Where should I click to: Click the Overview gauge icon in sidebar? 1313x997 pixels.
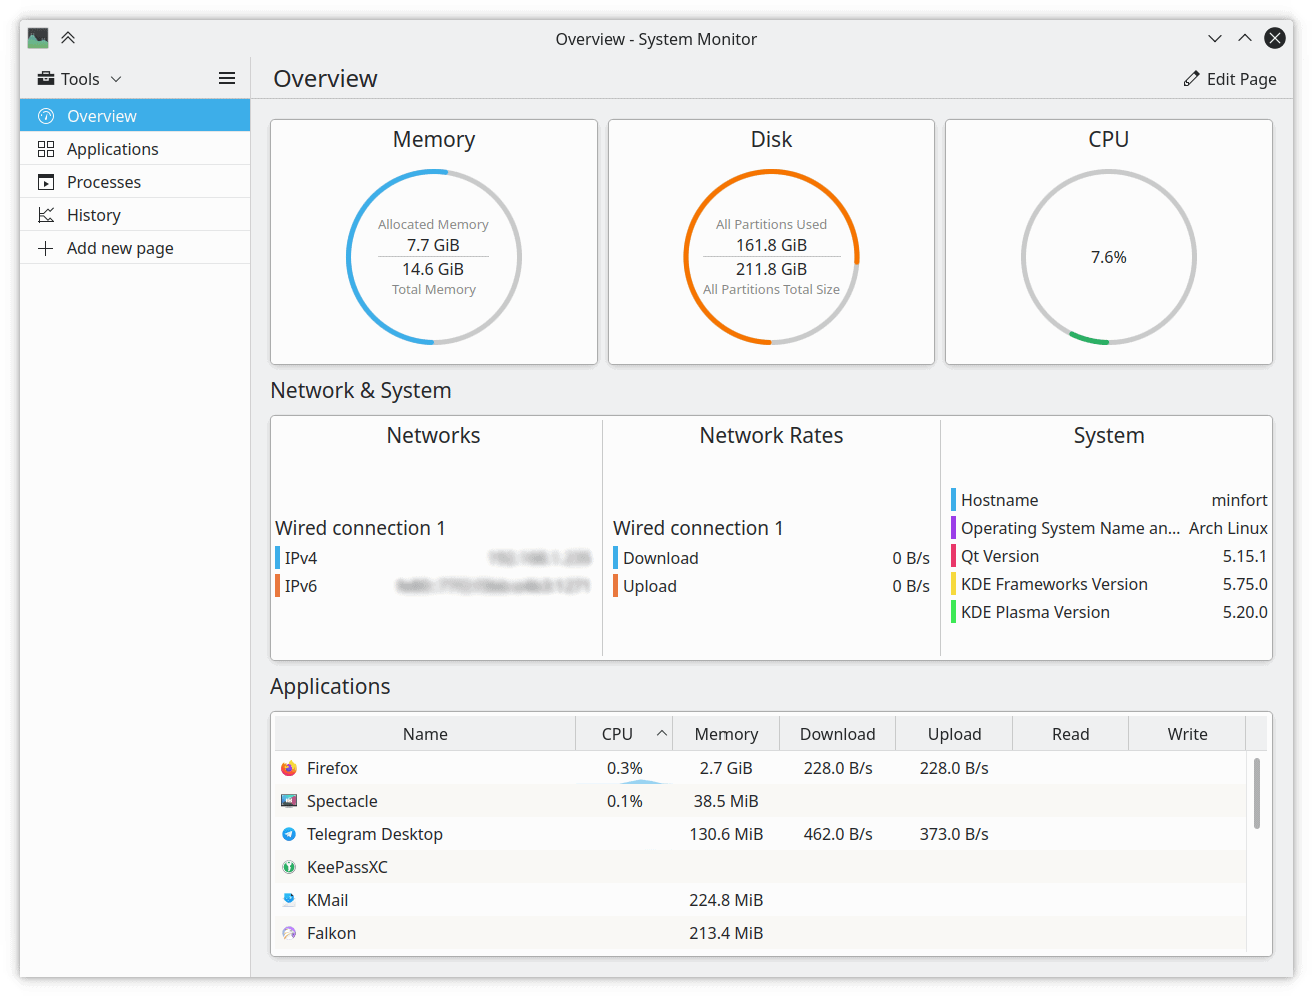46,116
